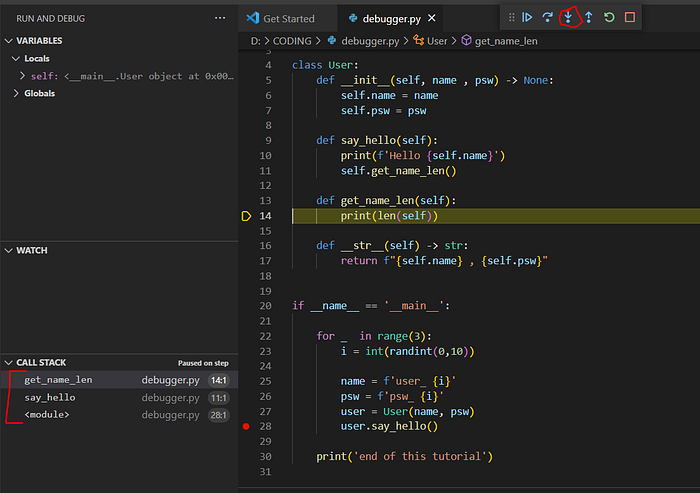The width and height of the screenshot is (700, 493).
Task: Click 'self.name = name' on line 6
Action: pyautogui.click(x=389, y=96)
